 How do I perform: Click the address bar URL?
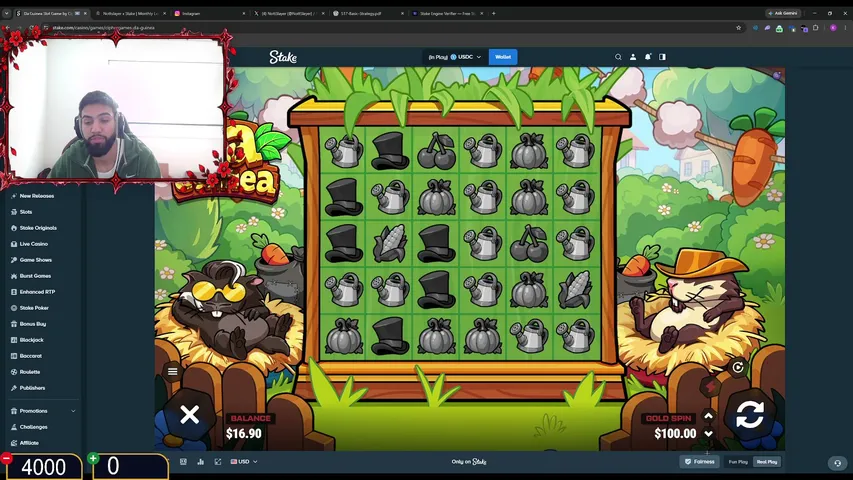pyautogui.click(x=103, y=28)
